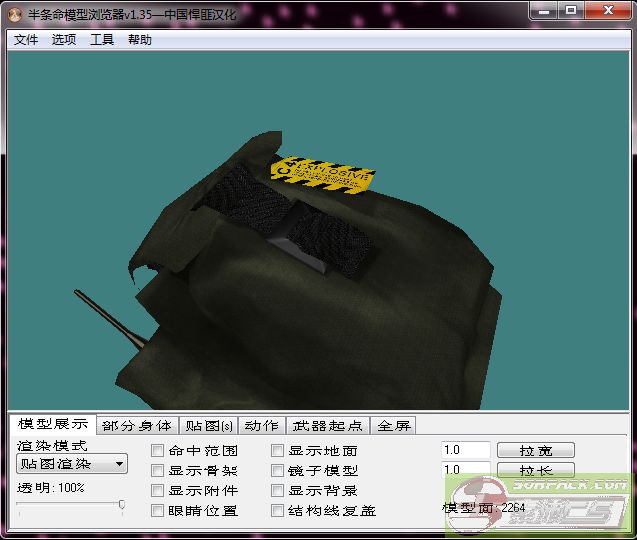Enable the 显示地面 checkbox
The height and width of the screenshot is (540, 637).
tap(277, 451)
